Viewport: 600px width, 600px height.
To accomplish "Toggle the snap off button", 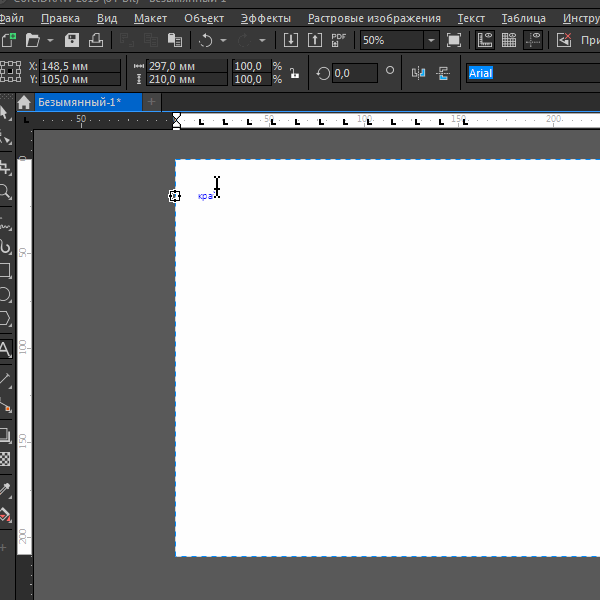I will (x=564, y=40).
